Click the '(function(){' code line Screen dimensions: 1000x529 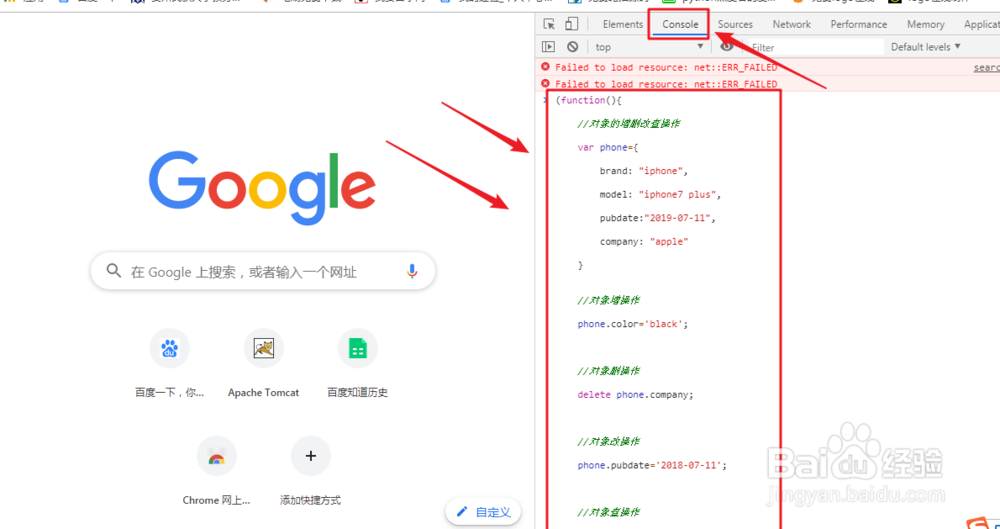point(588,100)
